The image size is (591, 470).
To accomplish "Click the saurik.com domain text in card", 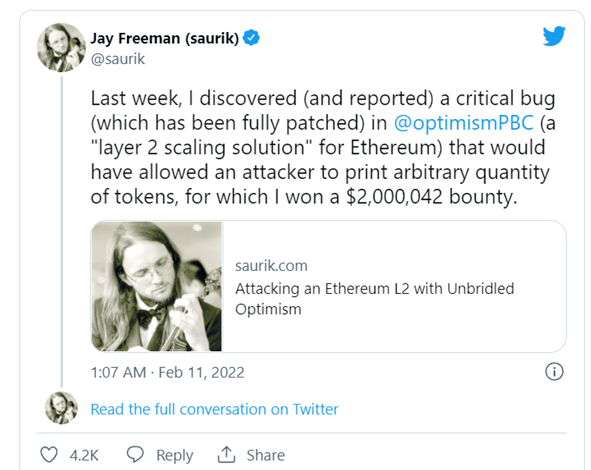I will pos(271,266).
